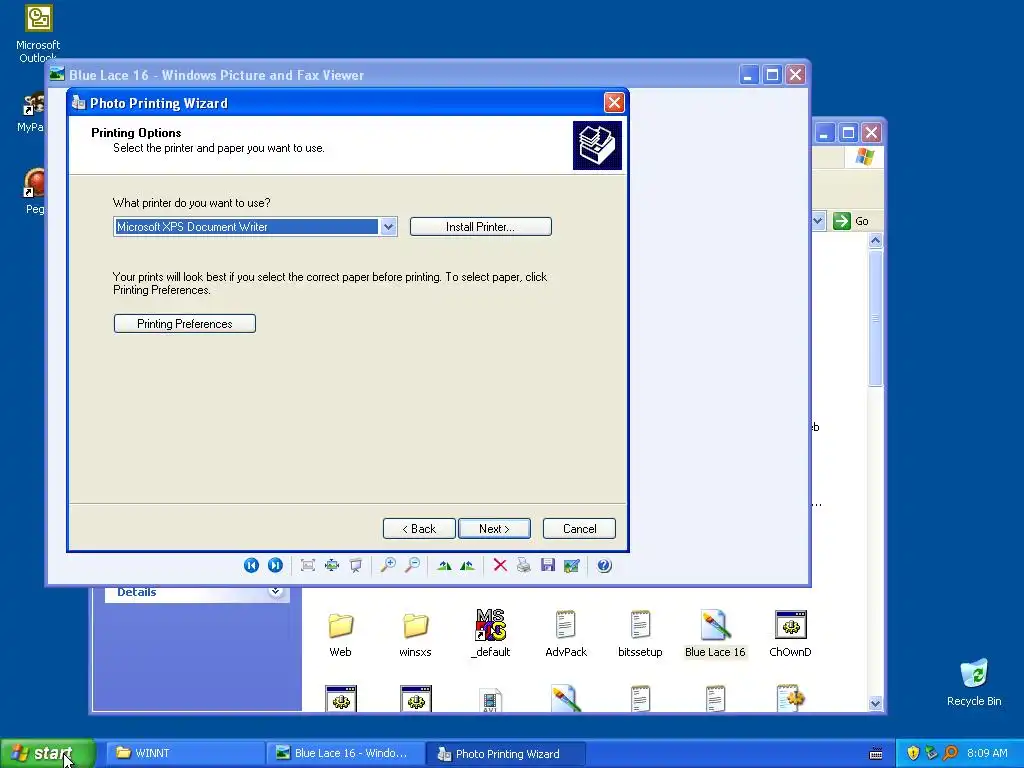
Task: Open address bar dropdown in WINNT window
Action: point(818,221)
